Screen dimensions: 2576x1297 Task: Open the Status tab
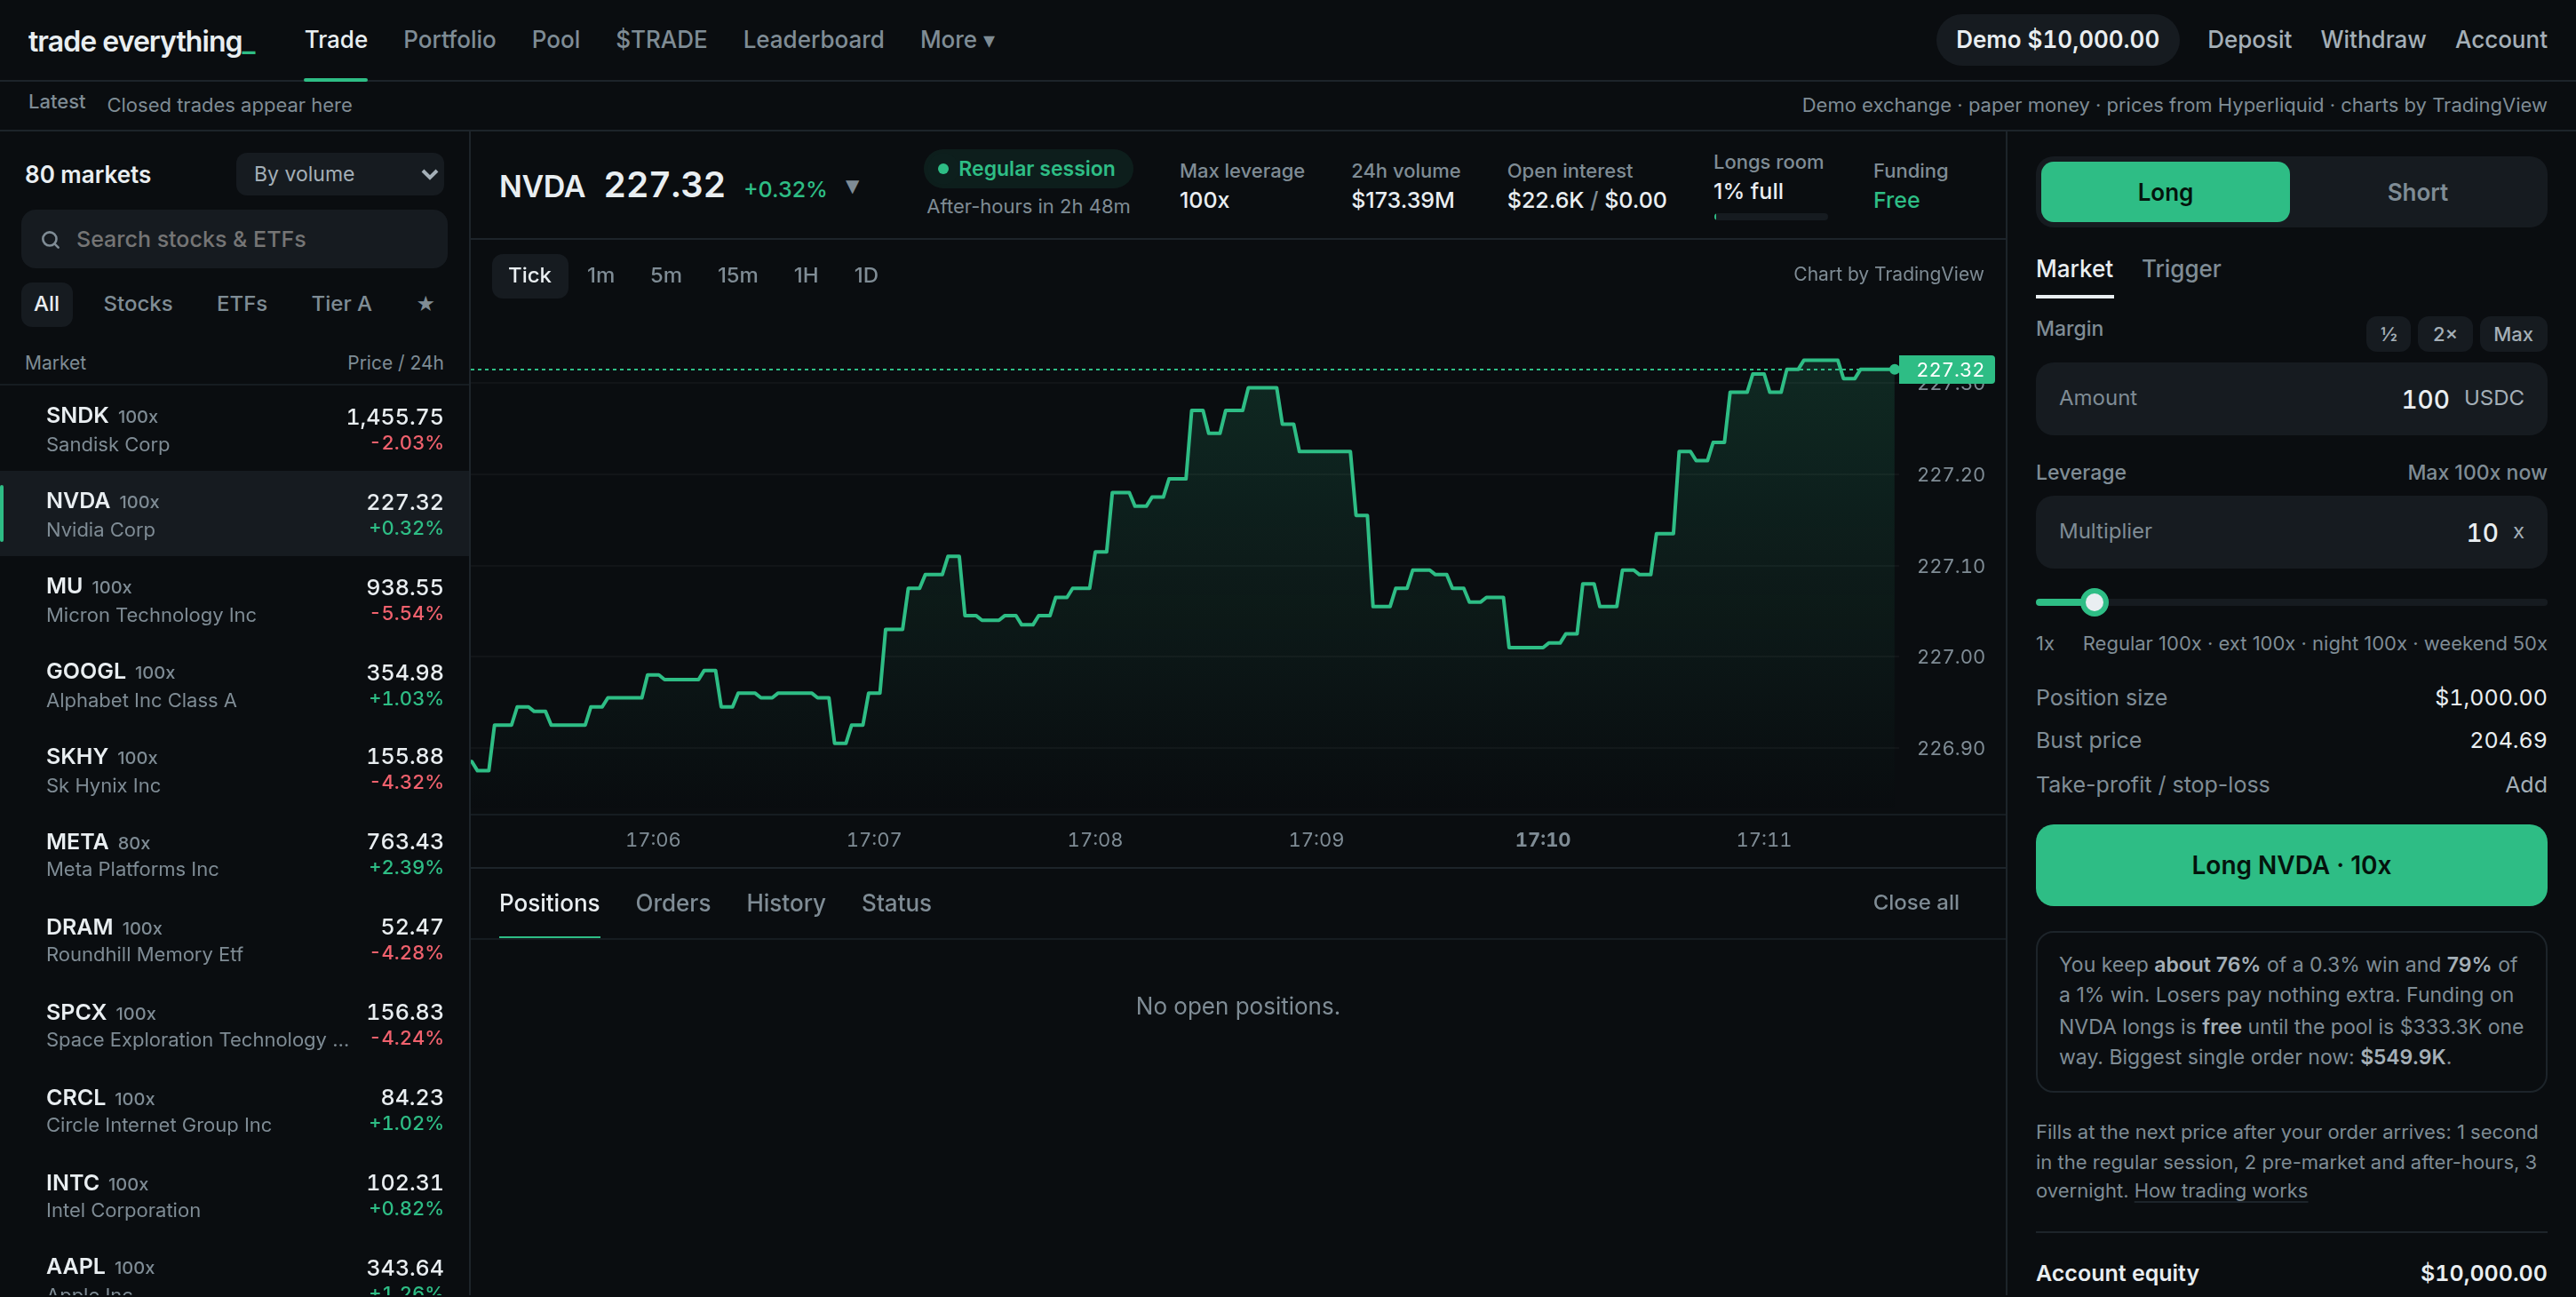(895, 903)
